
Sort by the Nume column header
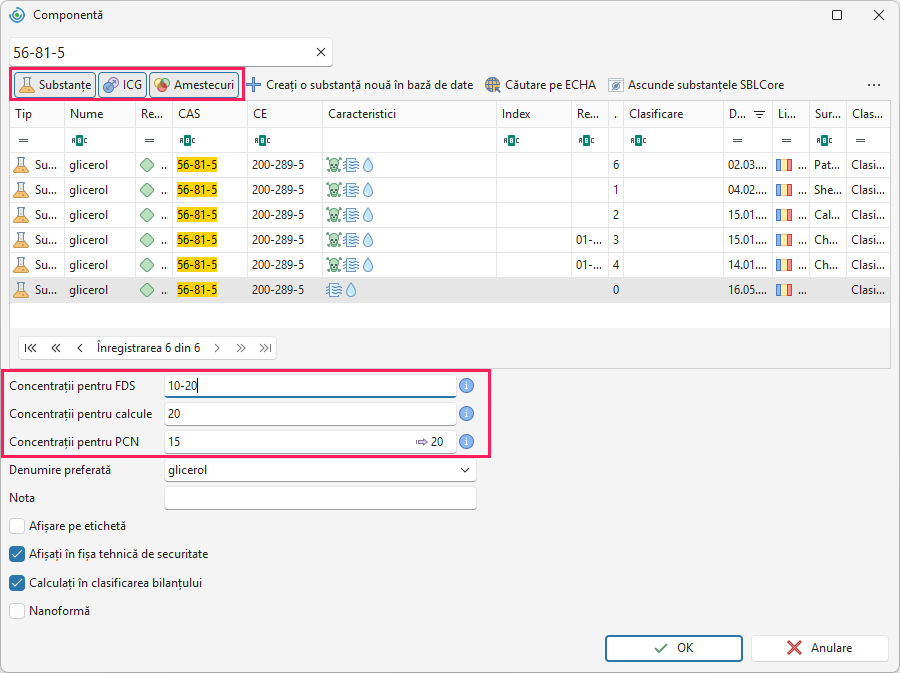100,114
